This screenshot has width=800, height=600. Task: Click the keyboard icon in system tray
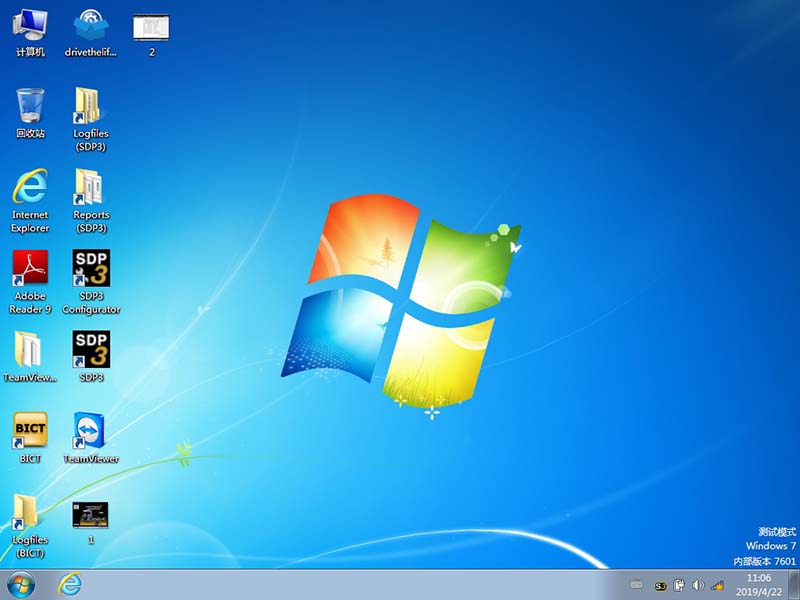636,585
